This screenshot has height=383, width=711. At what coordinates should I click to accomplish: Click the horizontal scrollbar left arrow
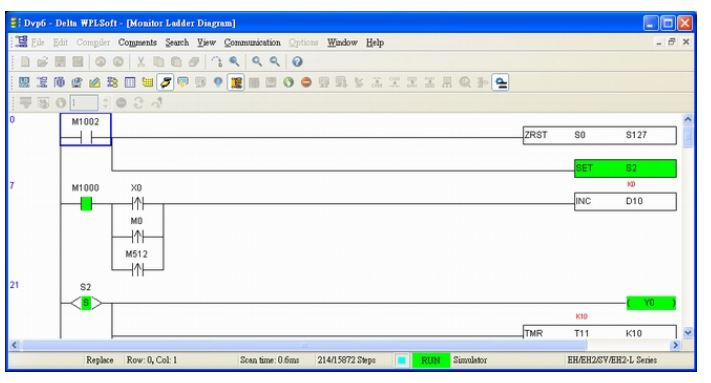click(x=15, y=345)
